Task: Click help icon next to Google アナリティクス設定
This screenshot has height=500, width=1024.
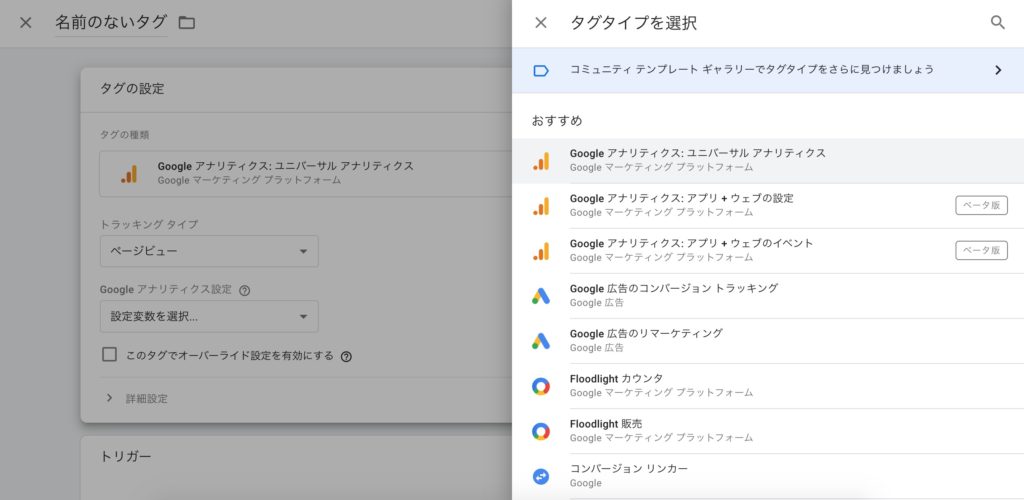Action: (x=245, y=290)
